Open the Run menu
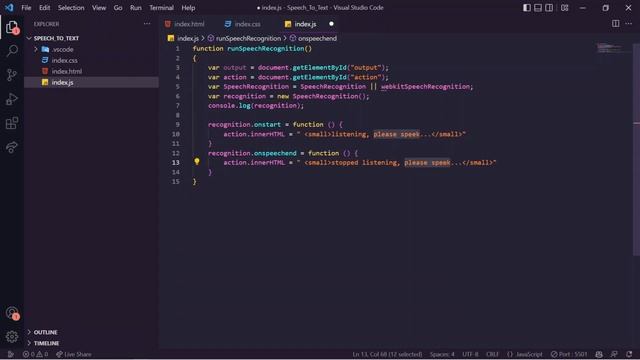 (136, 8)
